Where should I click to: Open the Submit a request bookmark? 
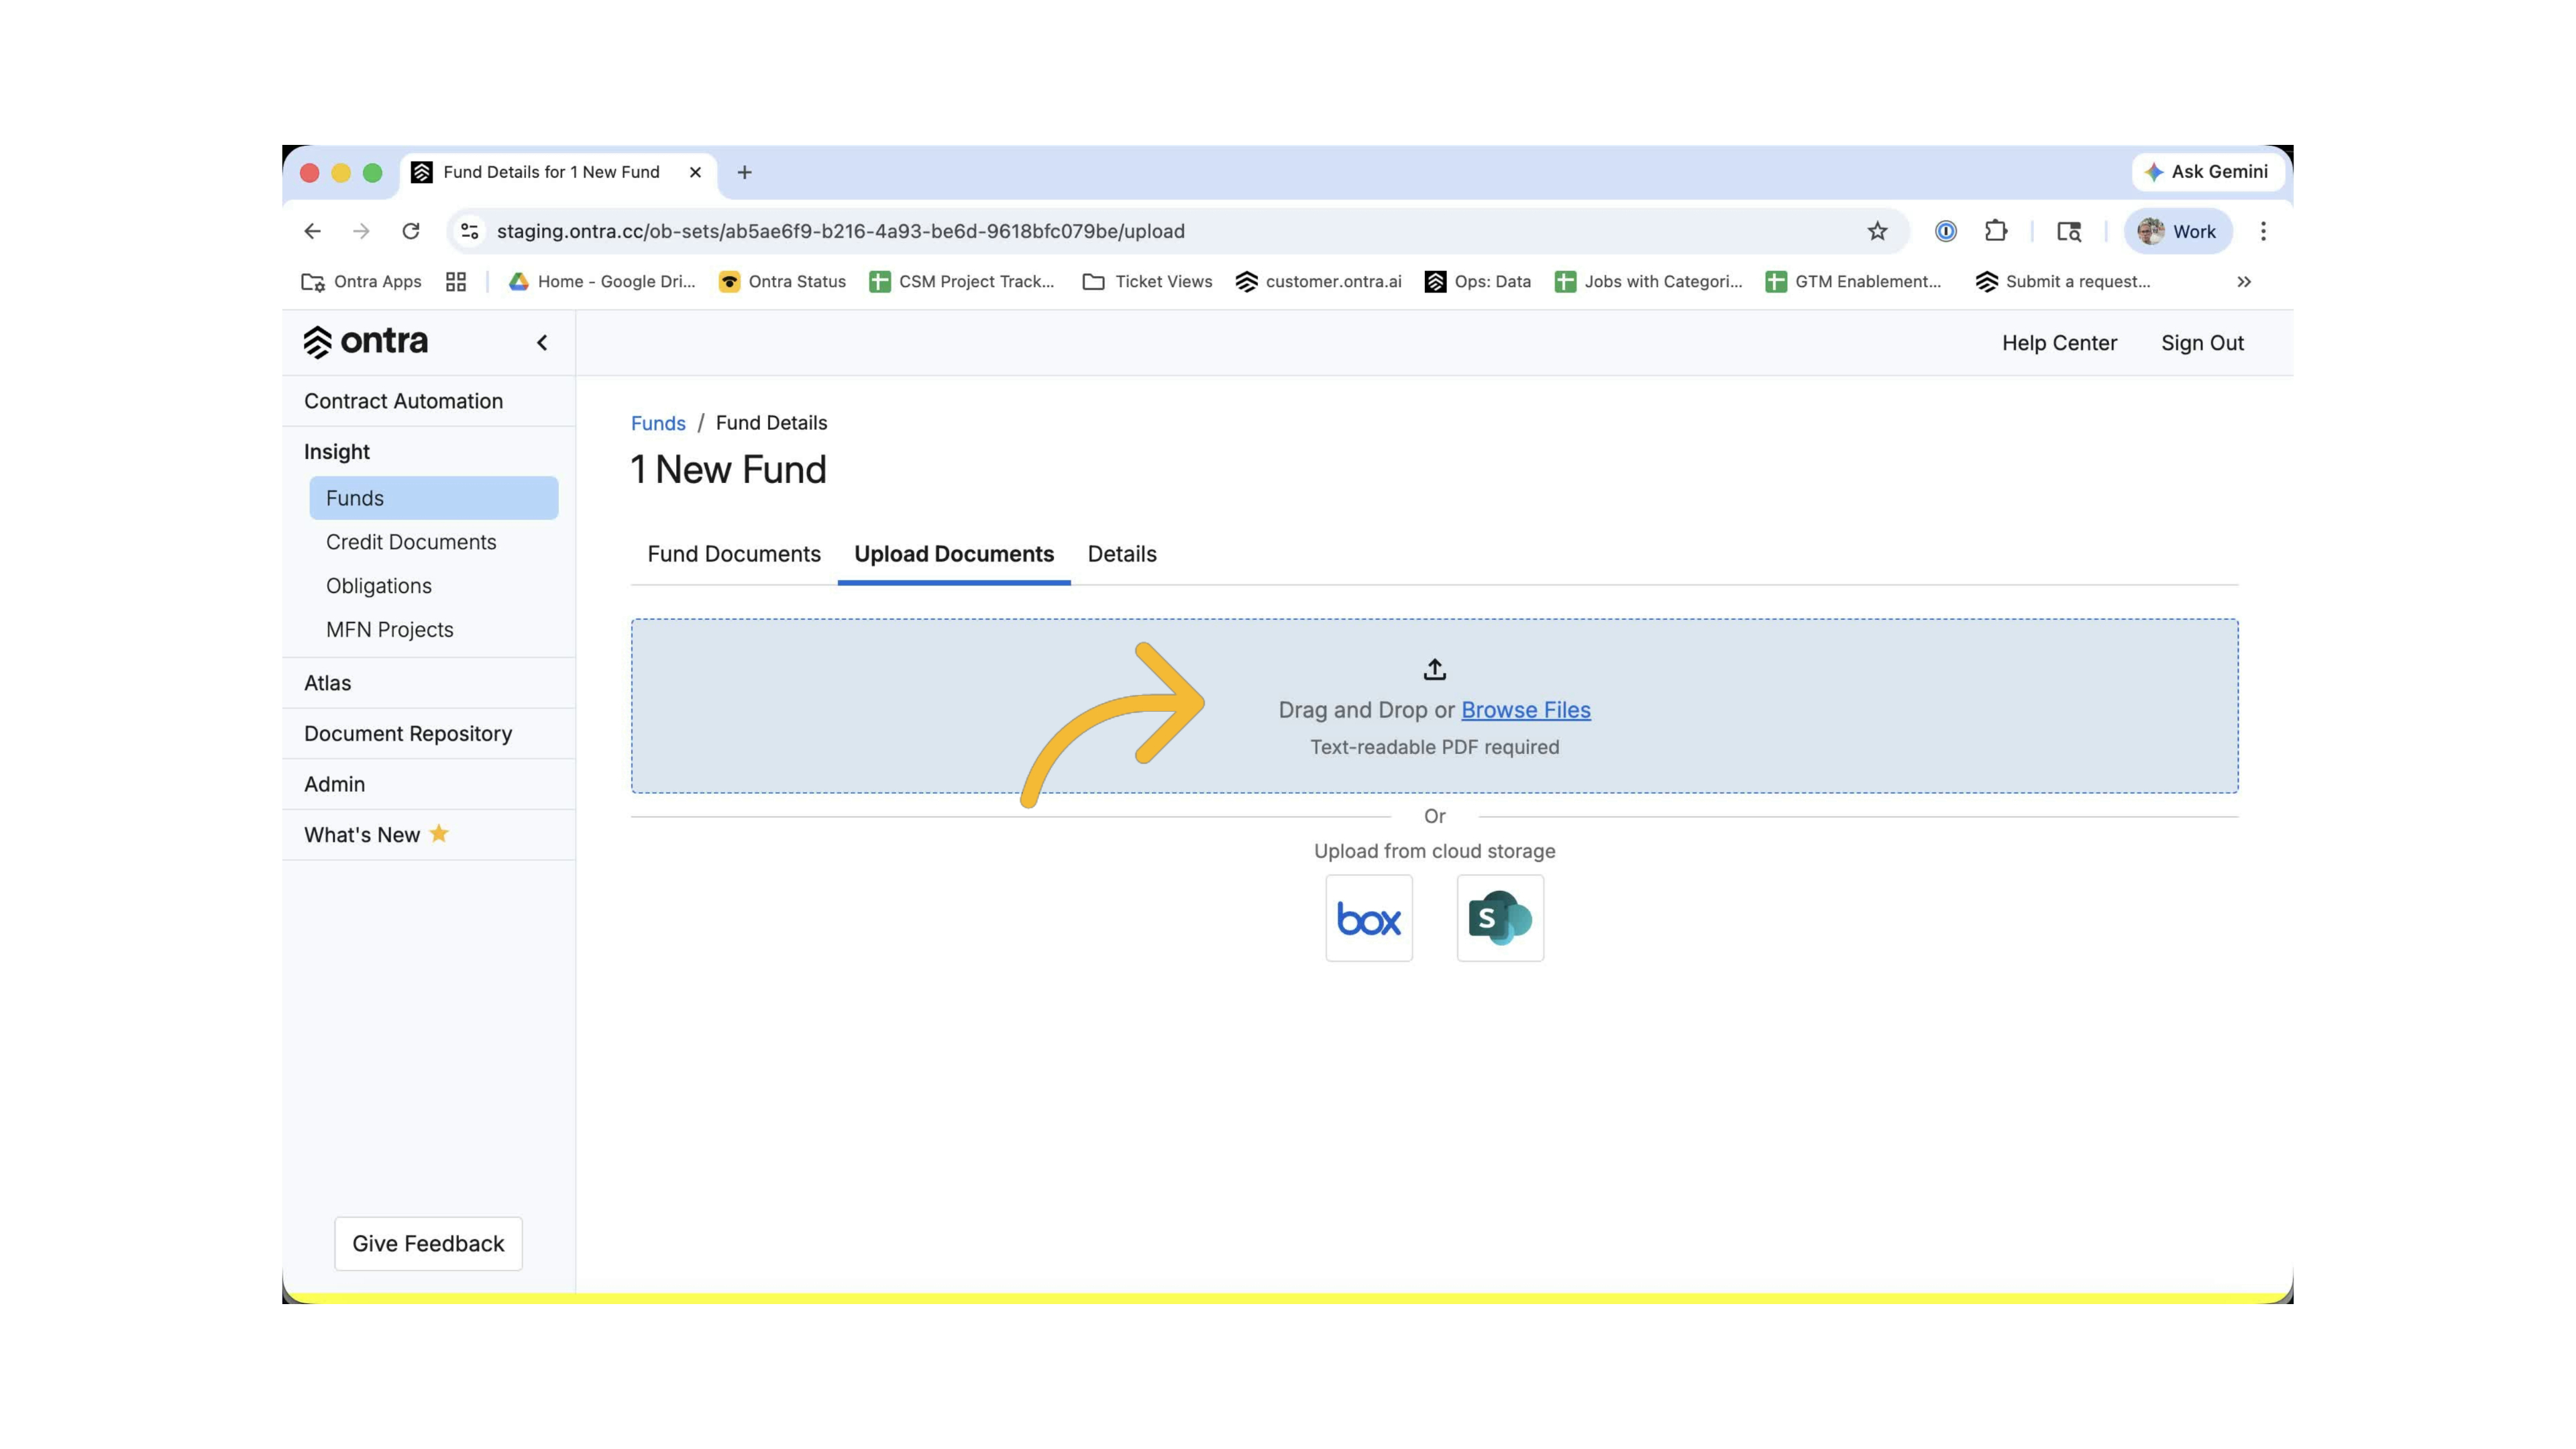click(x=2063, y=282)
